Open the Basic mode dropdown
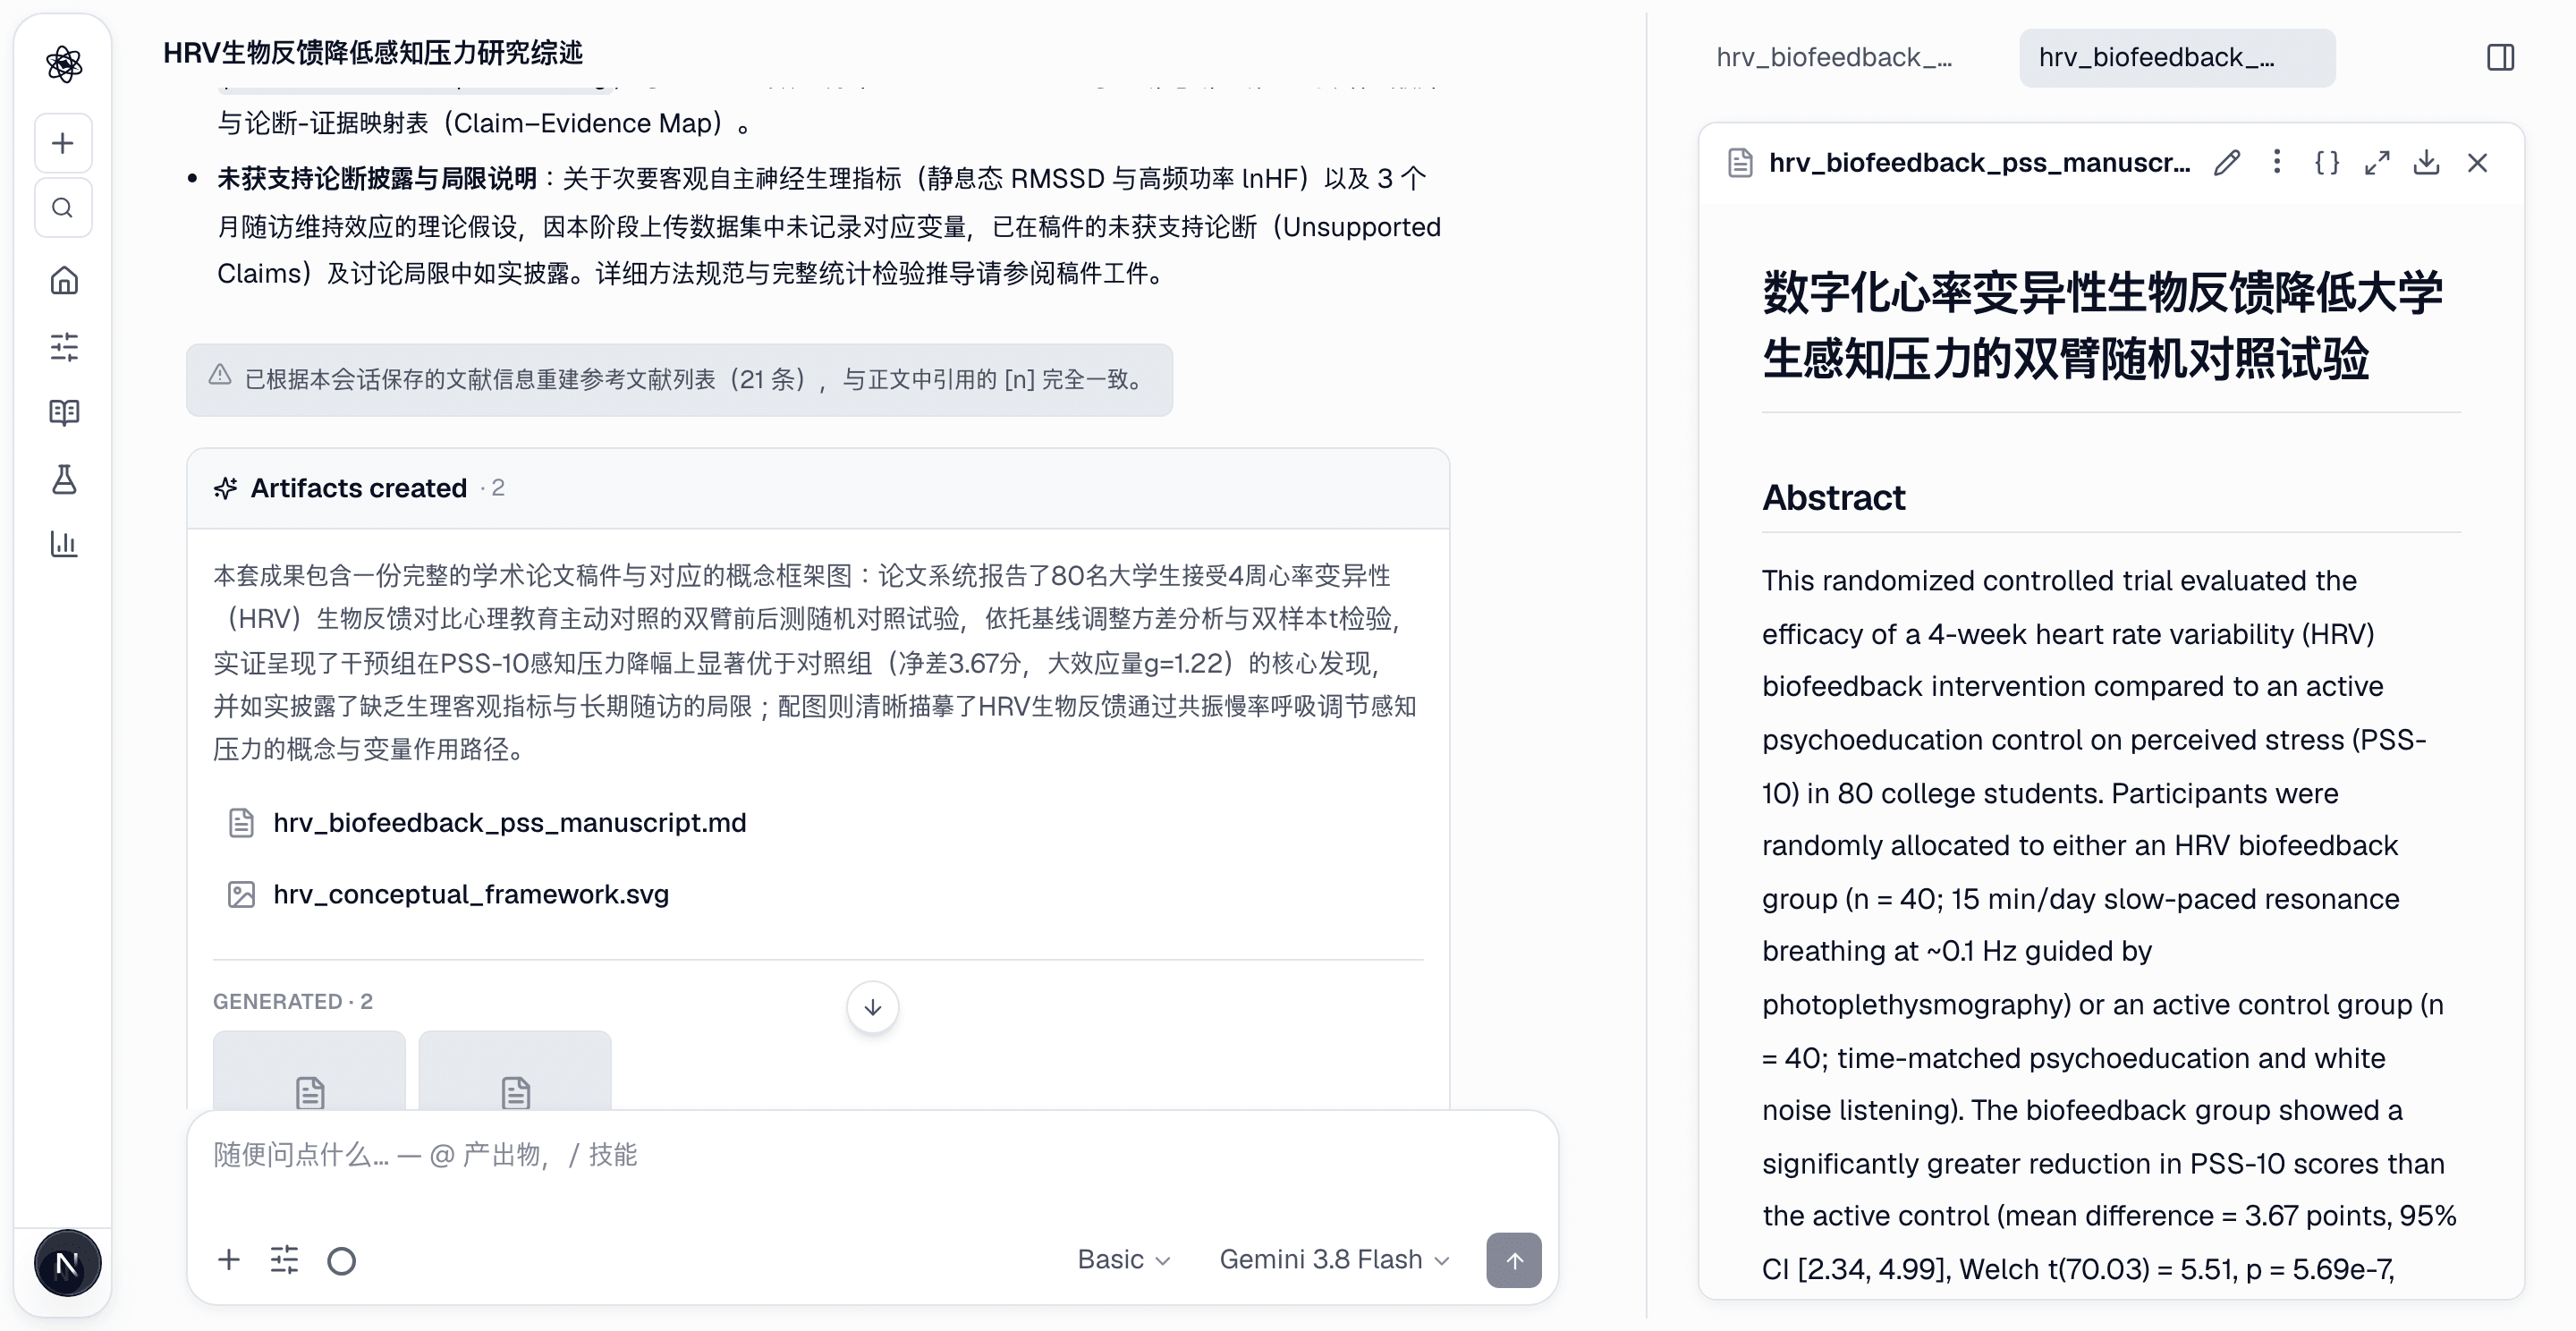The image size is (2576, 1331). tap(1123, 1260)
